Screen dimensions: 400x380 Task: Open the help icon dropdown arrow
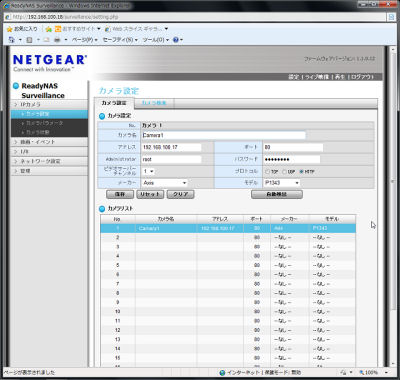pyautogui.click(x=181, y=40)
